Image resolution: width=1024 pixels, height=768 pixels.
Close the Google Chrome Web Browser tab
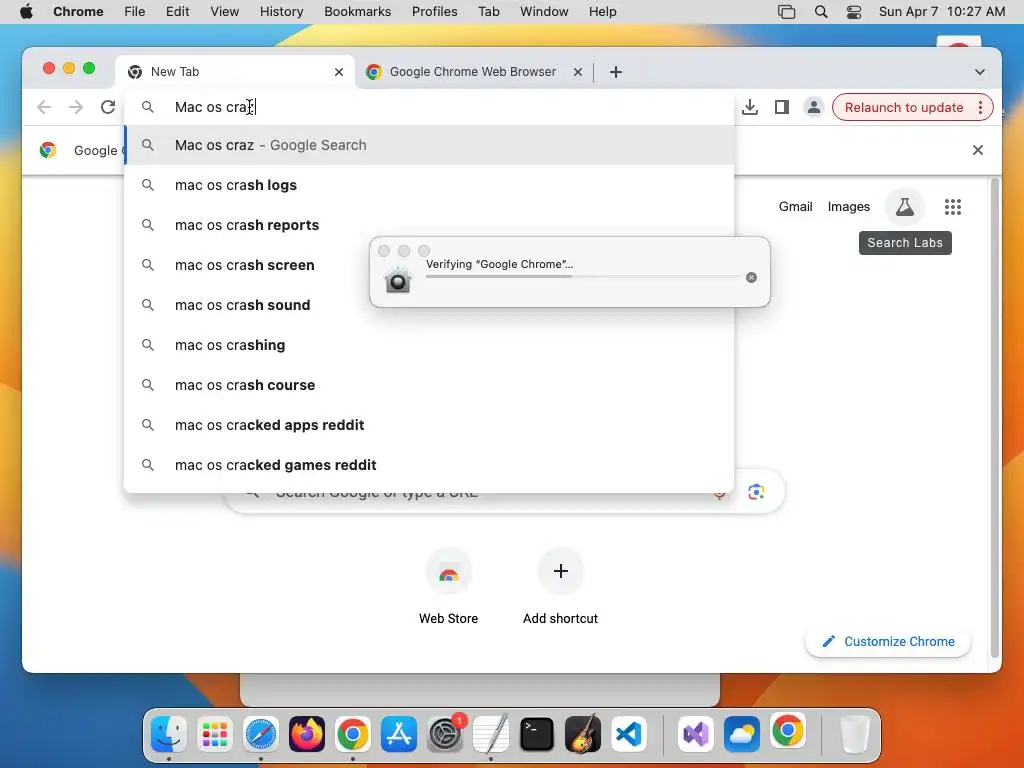click(x=578, y=72)
